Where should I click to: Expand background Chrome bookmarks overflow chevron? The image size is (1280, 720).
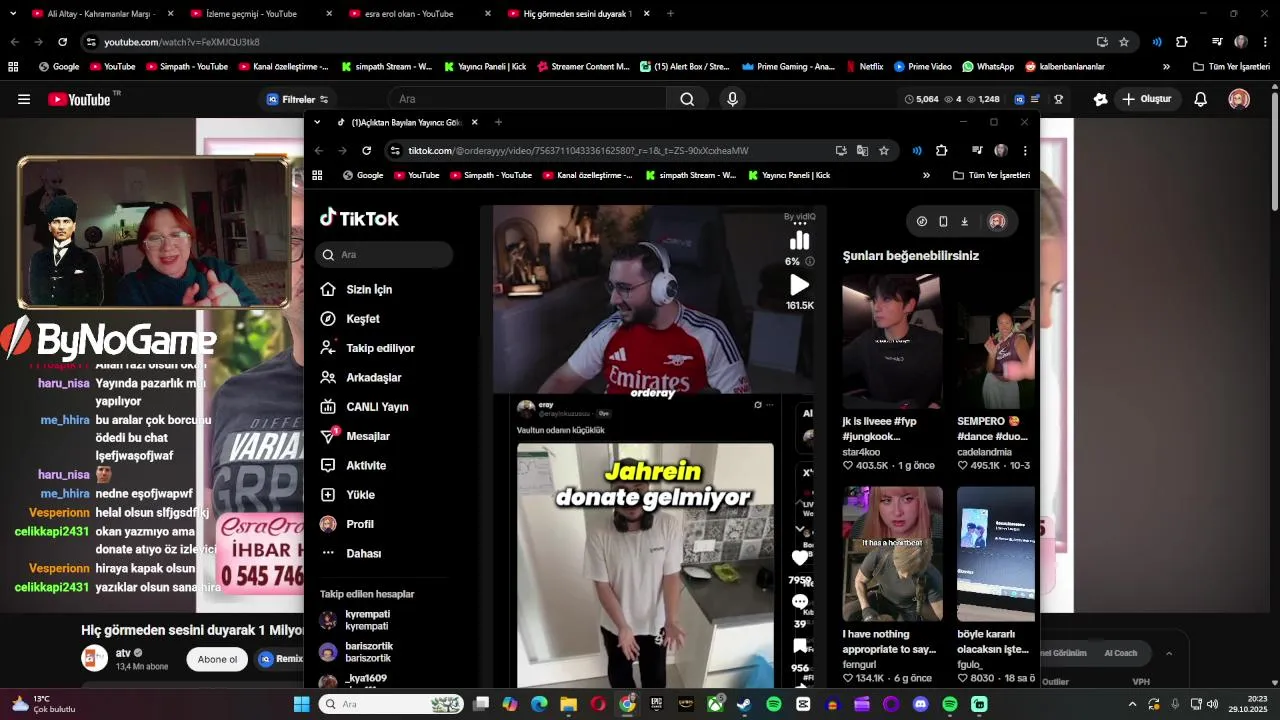(x=1166, y=67)
